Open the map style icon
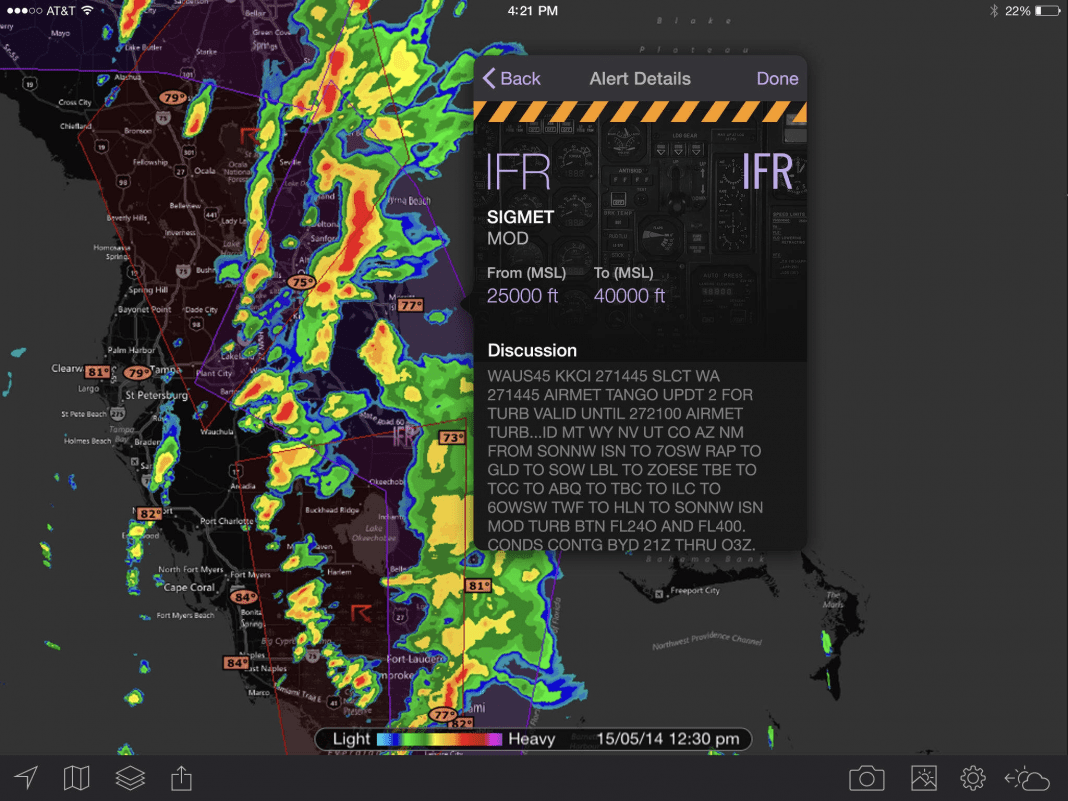 [76, 777]
